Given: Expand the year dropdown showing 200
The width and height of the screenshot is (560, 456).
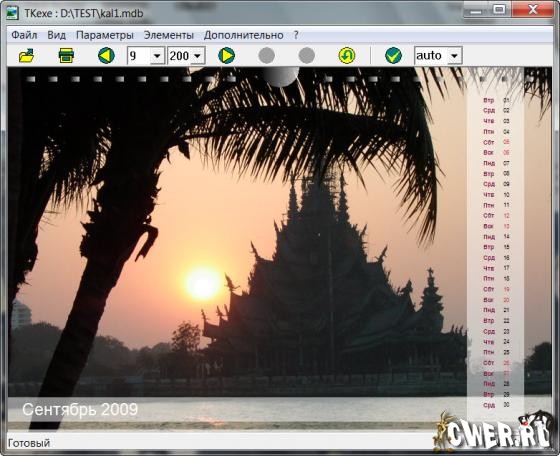Looking at the screenshot, I should [x=197, y=56].
